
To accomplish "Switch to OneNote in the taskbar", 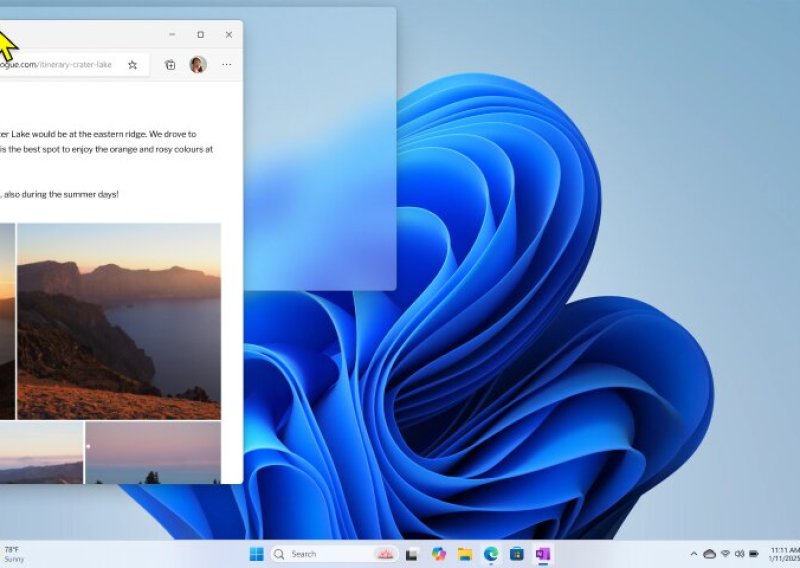I will (x=543, y=554).
